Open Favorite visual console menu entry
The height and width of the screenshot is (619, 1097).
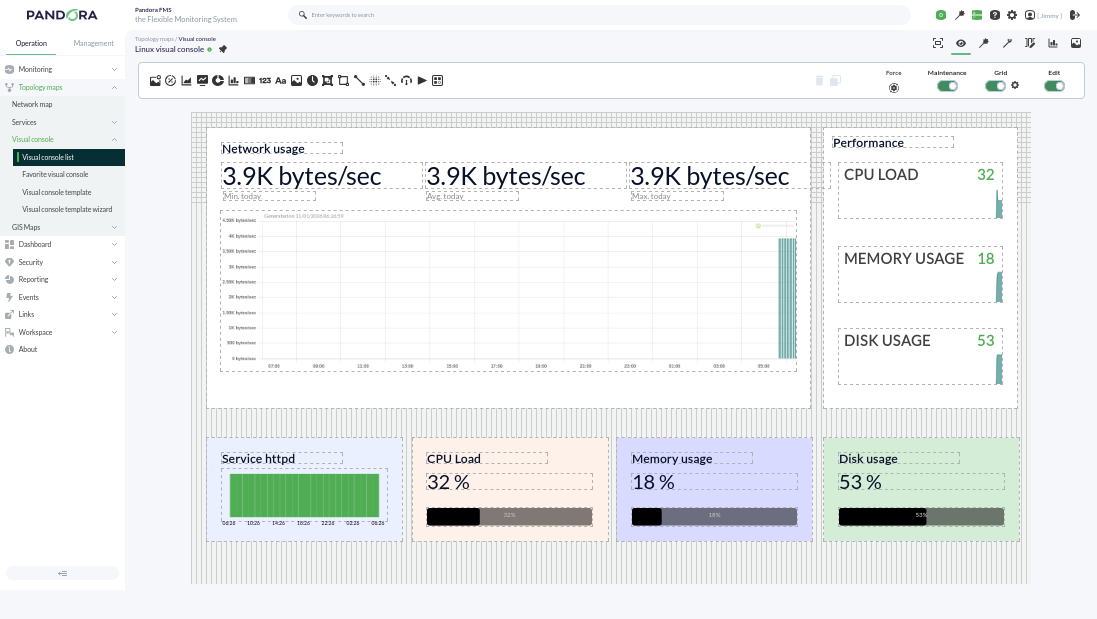click(x=55, y=174)
